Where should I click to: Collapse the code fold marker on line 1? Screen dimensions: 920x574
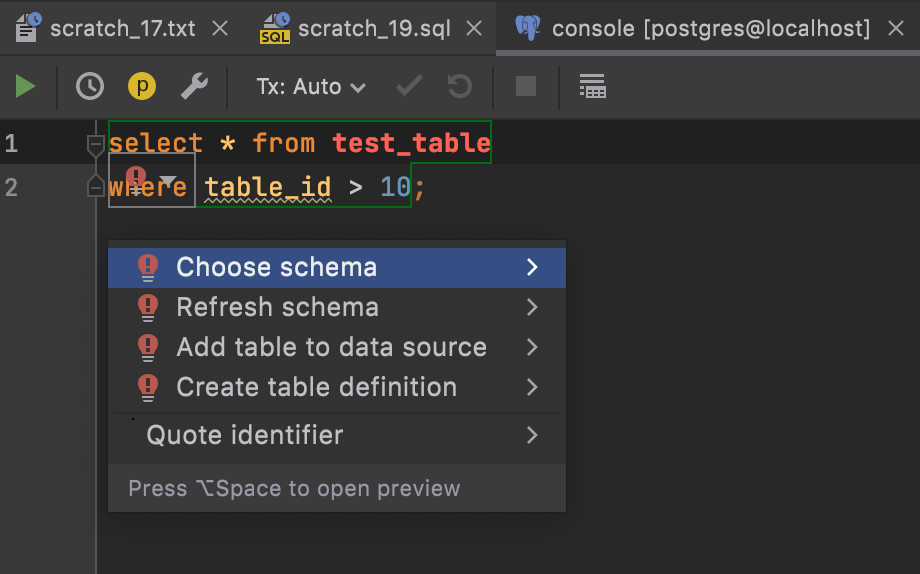click(95, 144)
